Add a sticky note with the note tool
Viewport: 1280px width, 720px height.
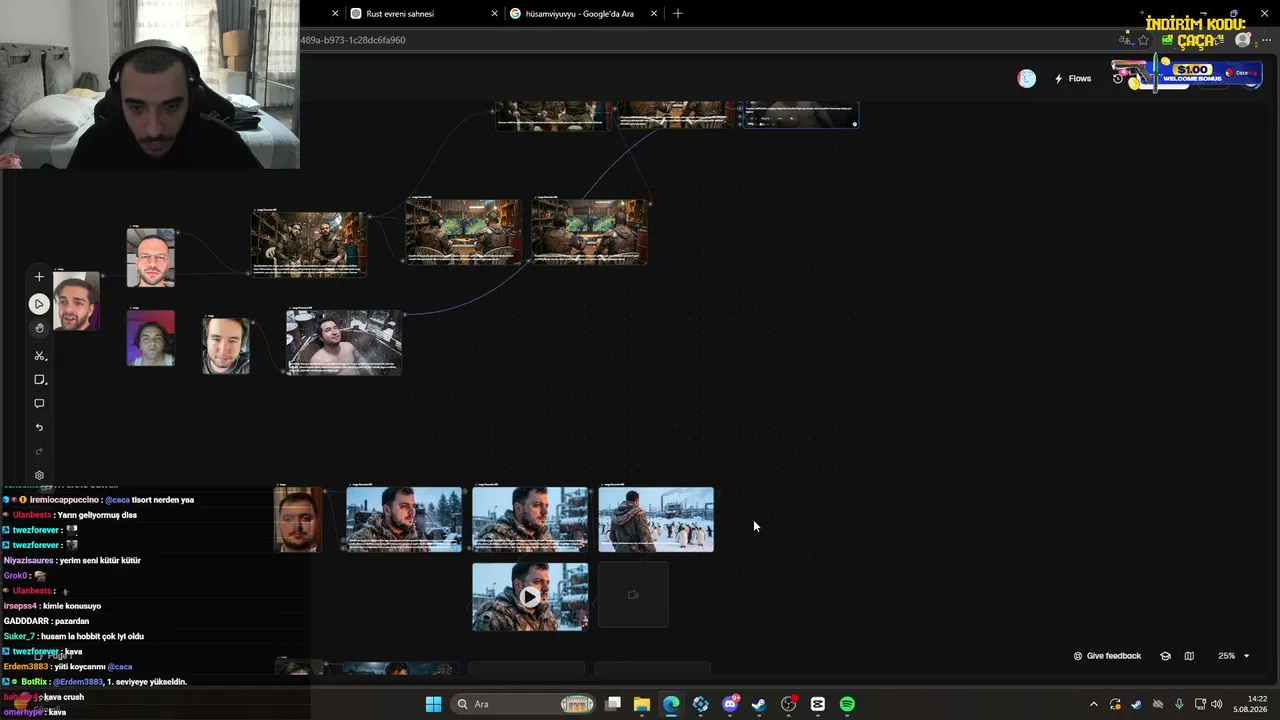tap(39, 380)
